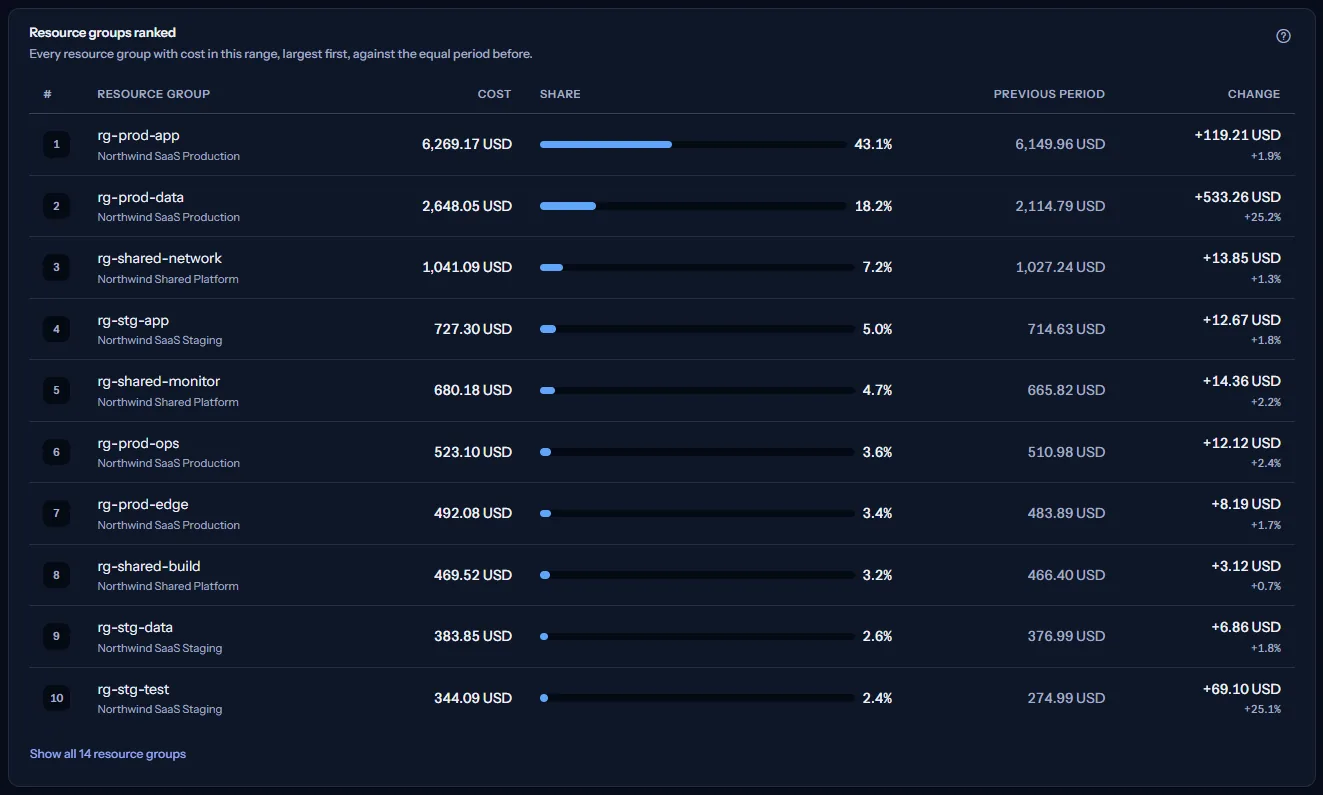Click the CHANGE column header
The image size is (1323, 795).
pos(1254,94)
